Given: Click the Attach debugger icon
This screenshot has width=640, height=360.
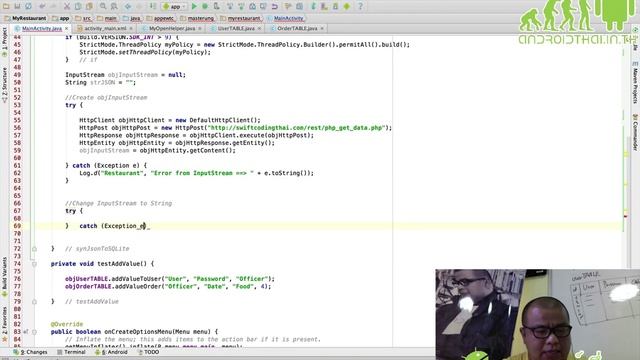Looking at the screenshot, I should coord(216,6).
